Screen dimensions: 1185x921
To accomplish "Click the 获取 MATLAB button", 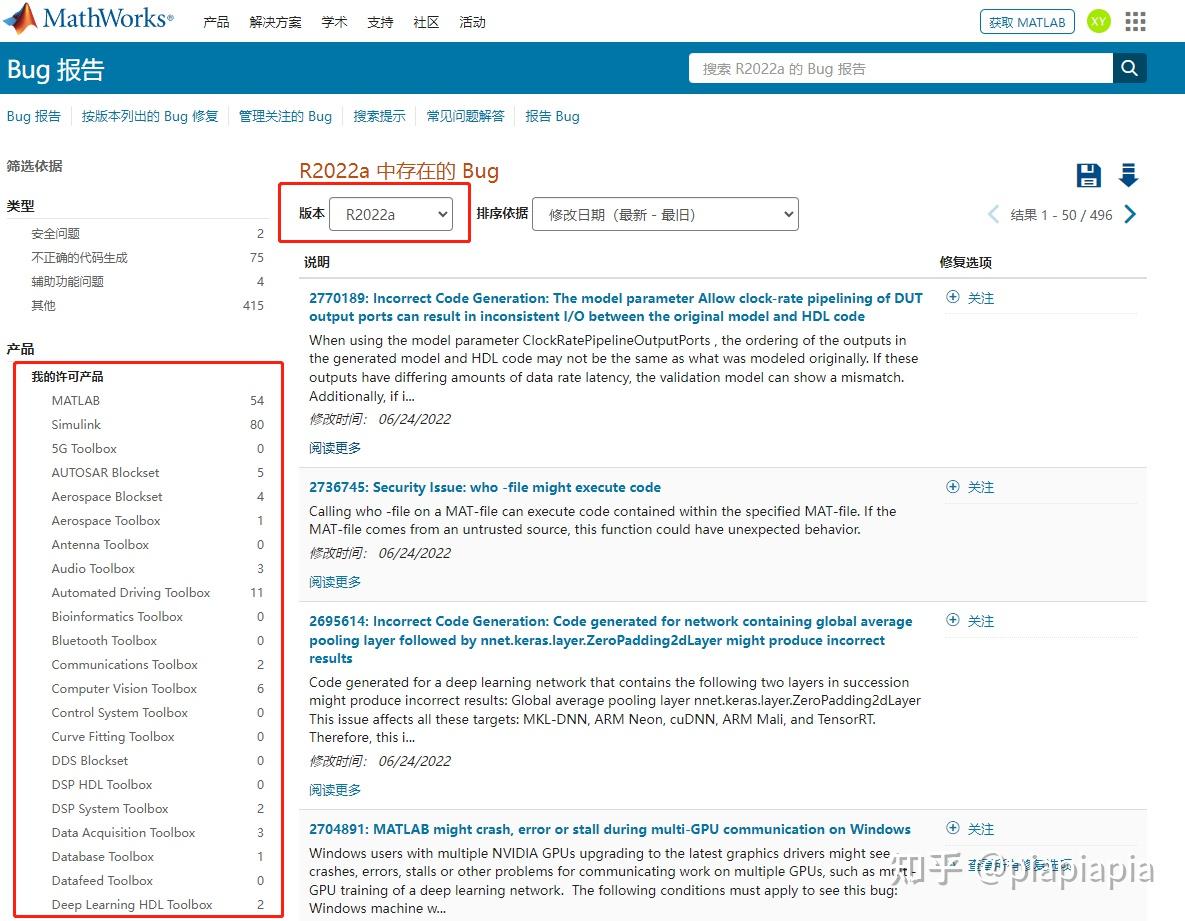I will coord(1027,22).
